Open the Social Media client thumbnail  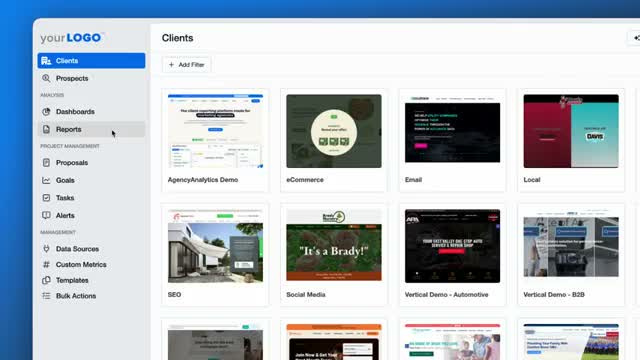click(x=334, y=246)
